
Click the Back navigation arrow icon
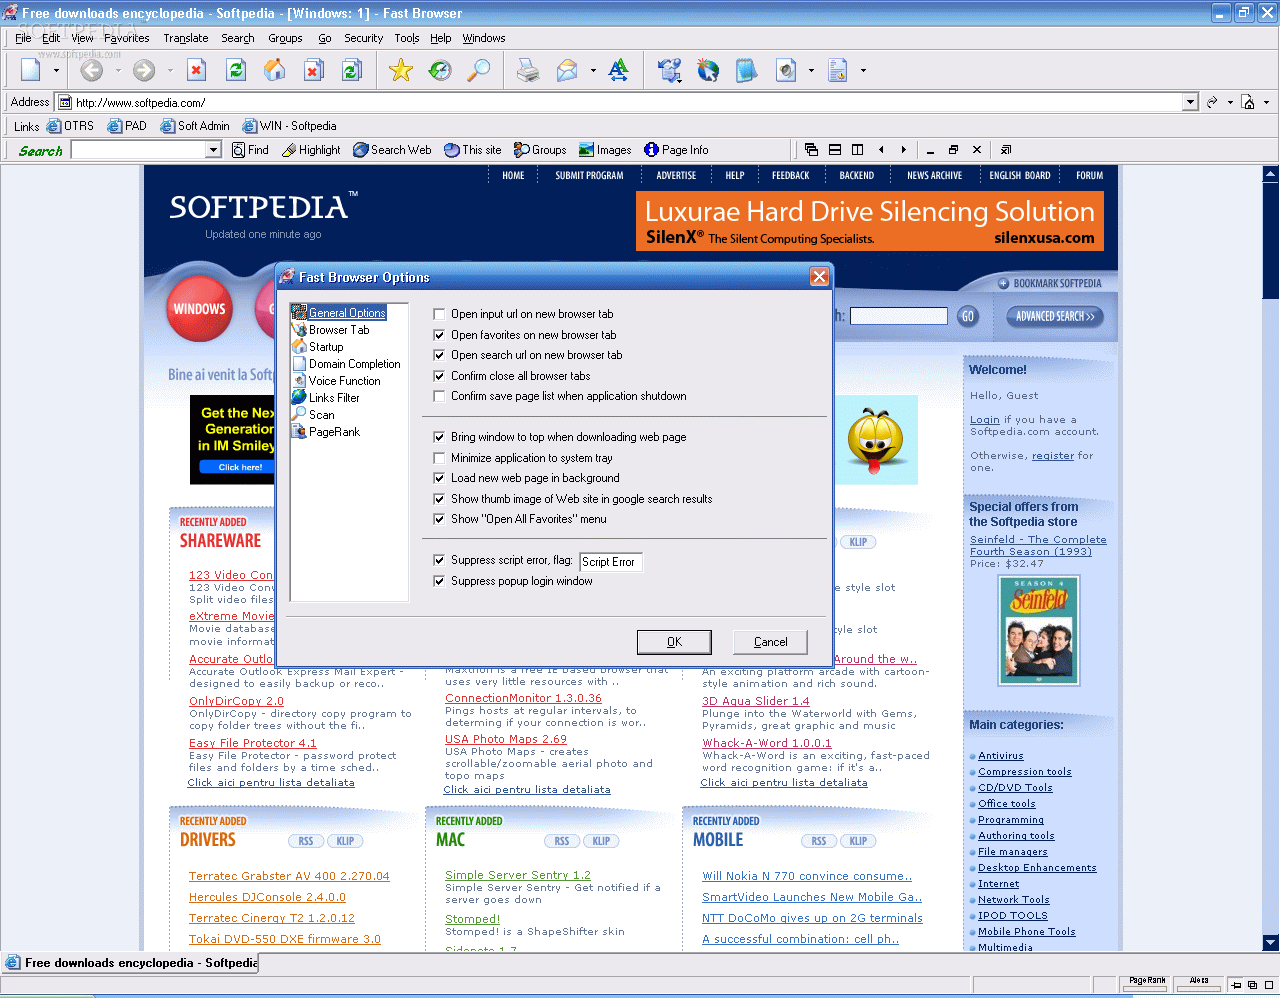point(91,70)
